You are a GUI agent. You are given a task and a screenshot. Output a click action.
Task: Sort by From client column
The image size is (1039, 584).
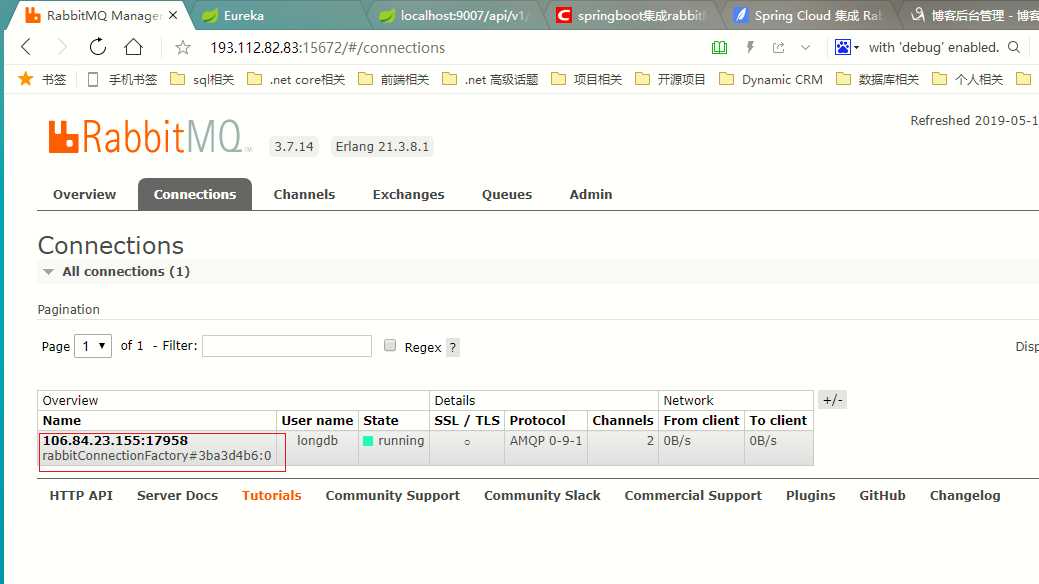coord(701,420)
